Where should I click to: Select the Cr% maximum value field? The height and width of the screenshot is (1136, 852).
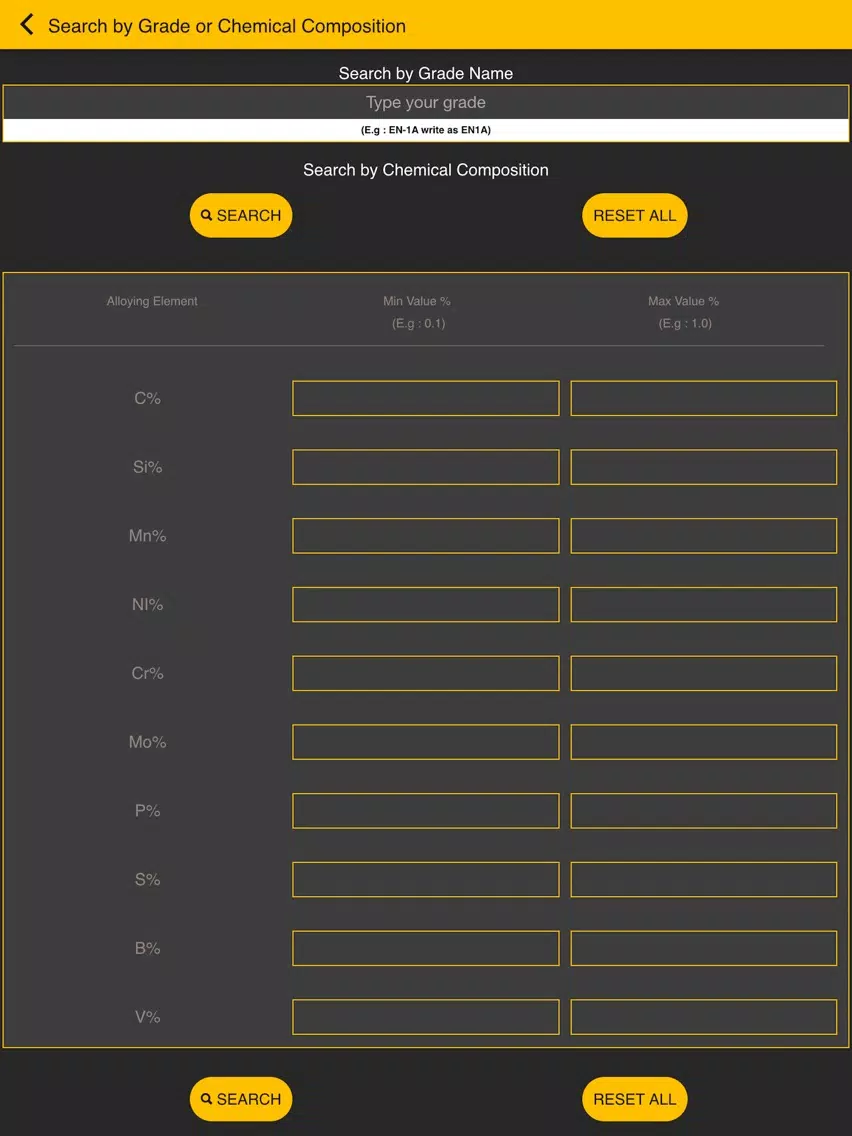point(703,674)
